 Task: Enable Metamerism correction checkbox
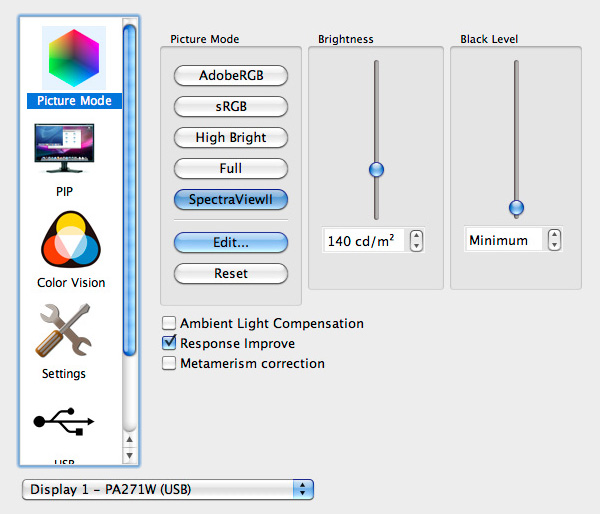169,363
